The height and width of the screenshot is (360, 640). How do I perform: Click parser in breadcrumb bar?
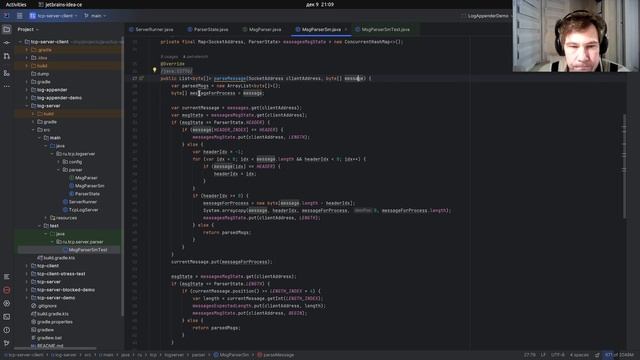point(198,355)
